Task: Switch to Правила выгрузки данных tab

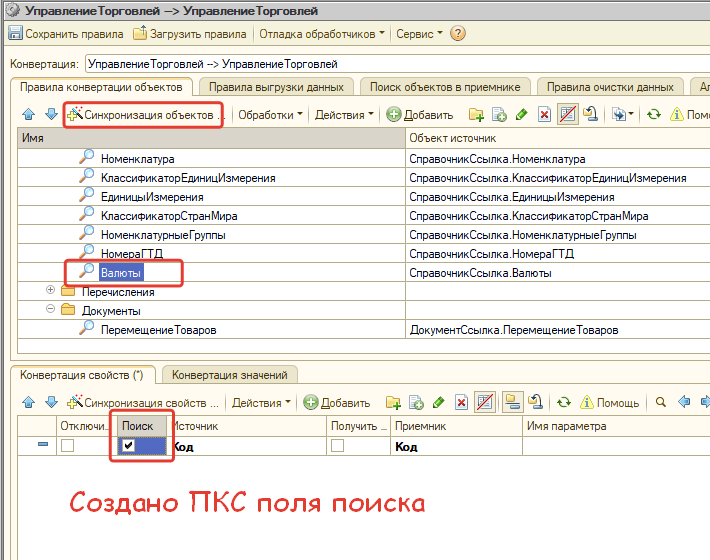Action: (x=276, y=87)
